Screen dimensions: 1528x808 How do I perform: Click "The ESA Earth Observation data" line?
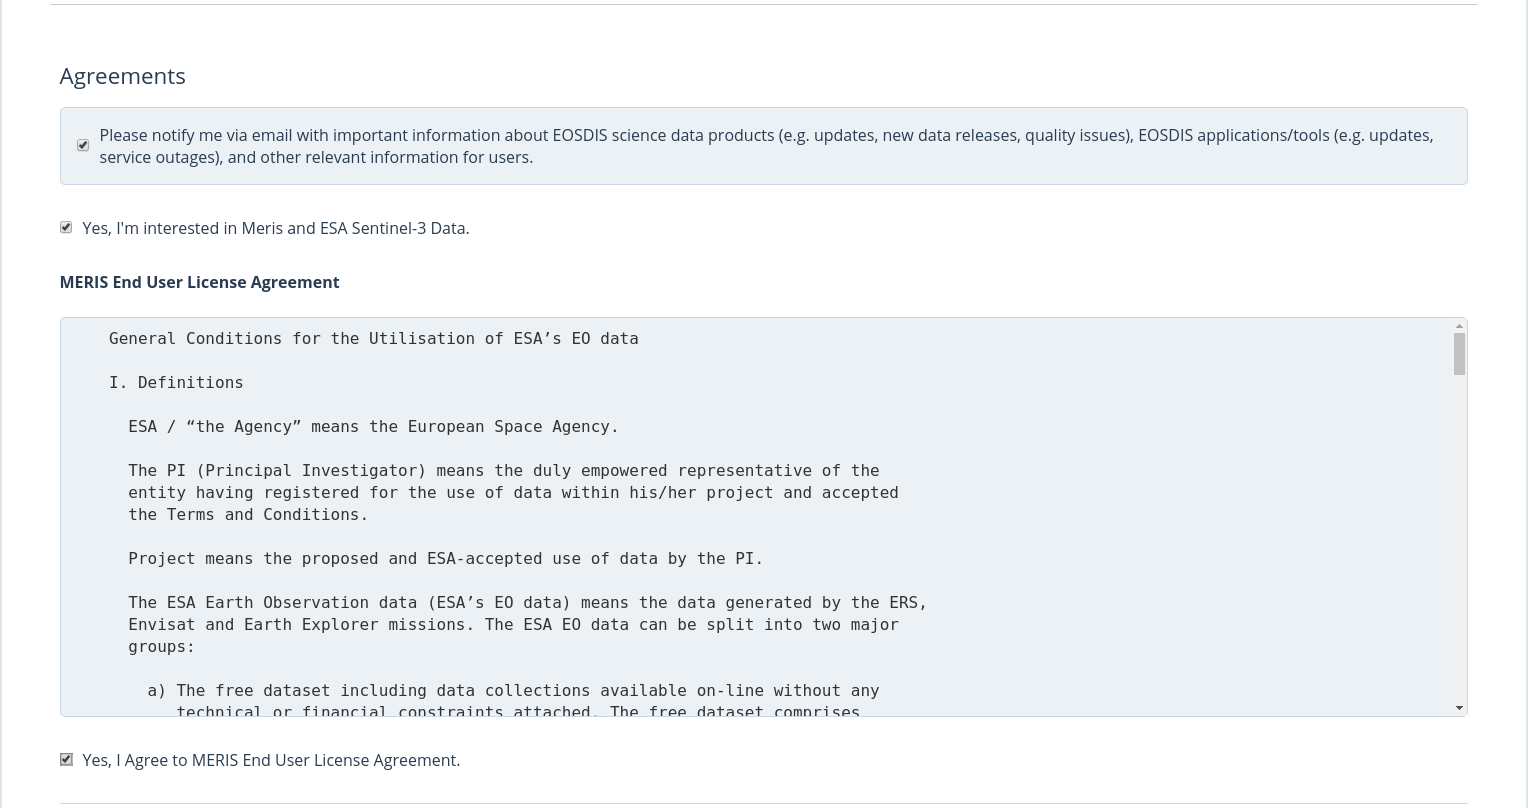(527, 602)
